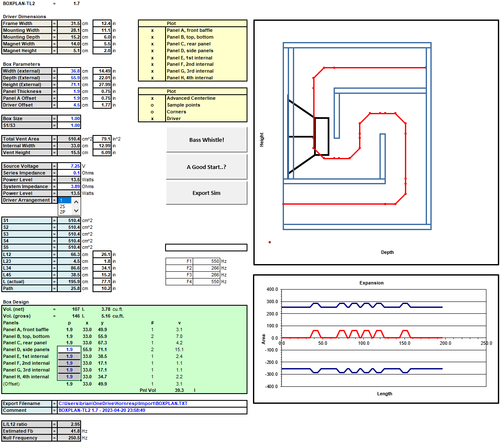500x442 pixels.
Task: Select the Panel A Offset cm input cell
Action: [69, 98]
